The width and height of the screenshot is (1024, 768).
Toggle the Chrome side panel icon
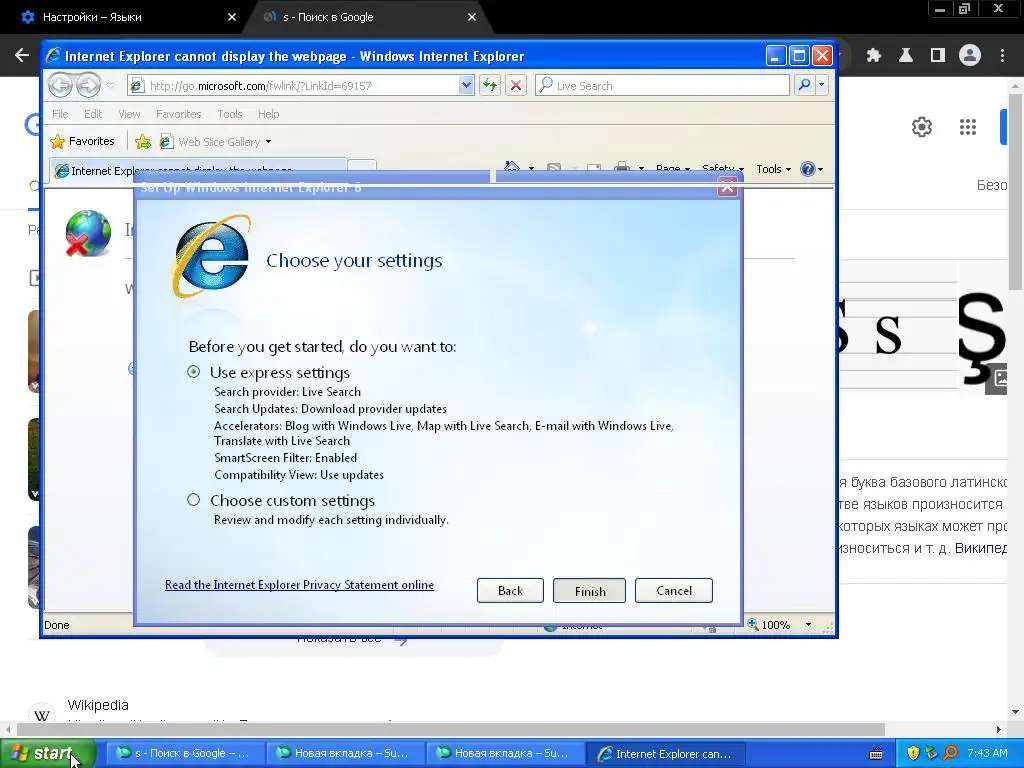pos(938,56)
